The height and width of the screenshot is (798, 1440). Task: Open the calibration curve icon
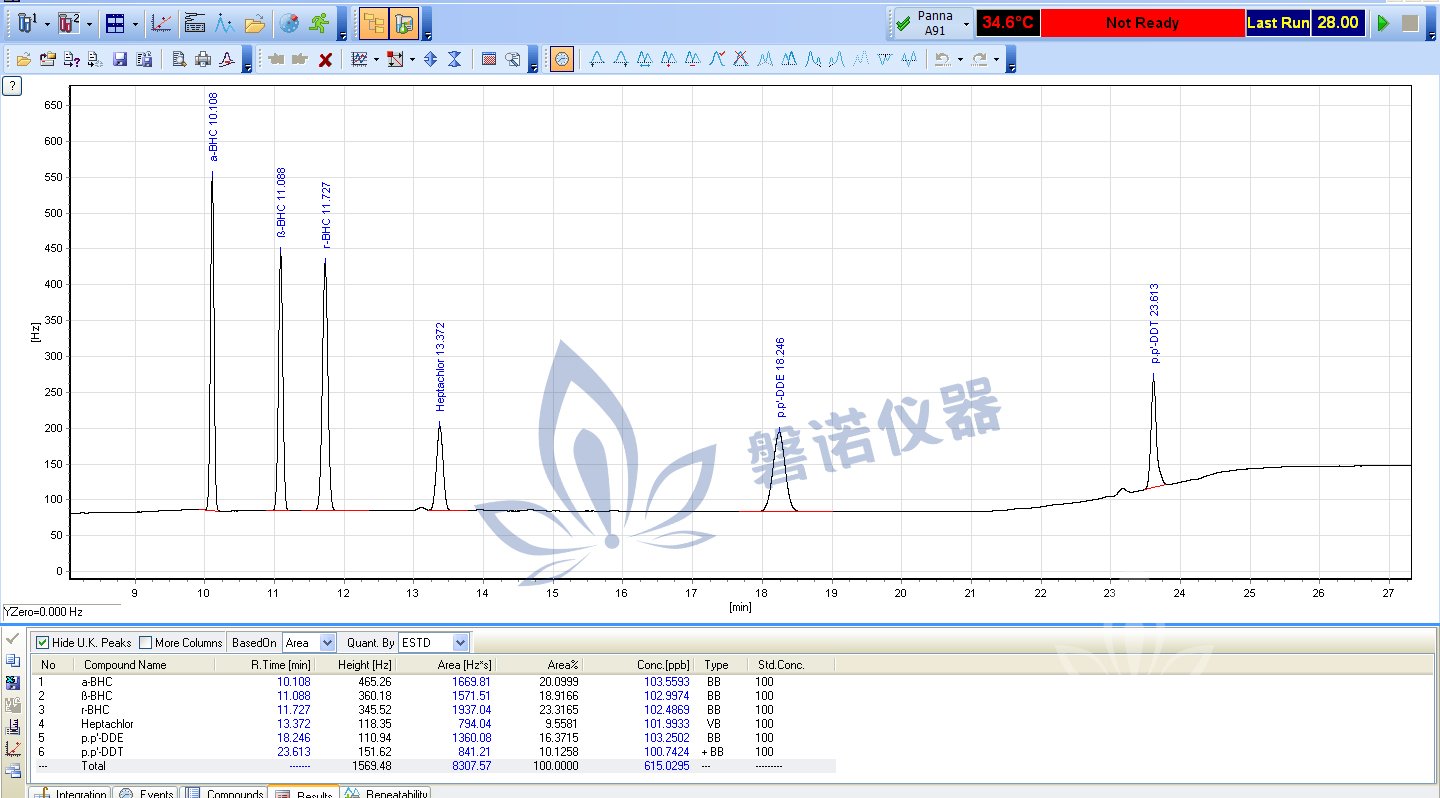pos(161,22)
